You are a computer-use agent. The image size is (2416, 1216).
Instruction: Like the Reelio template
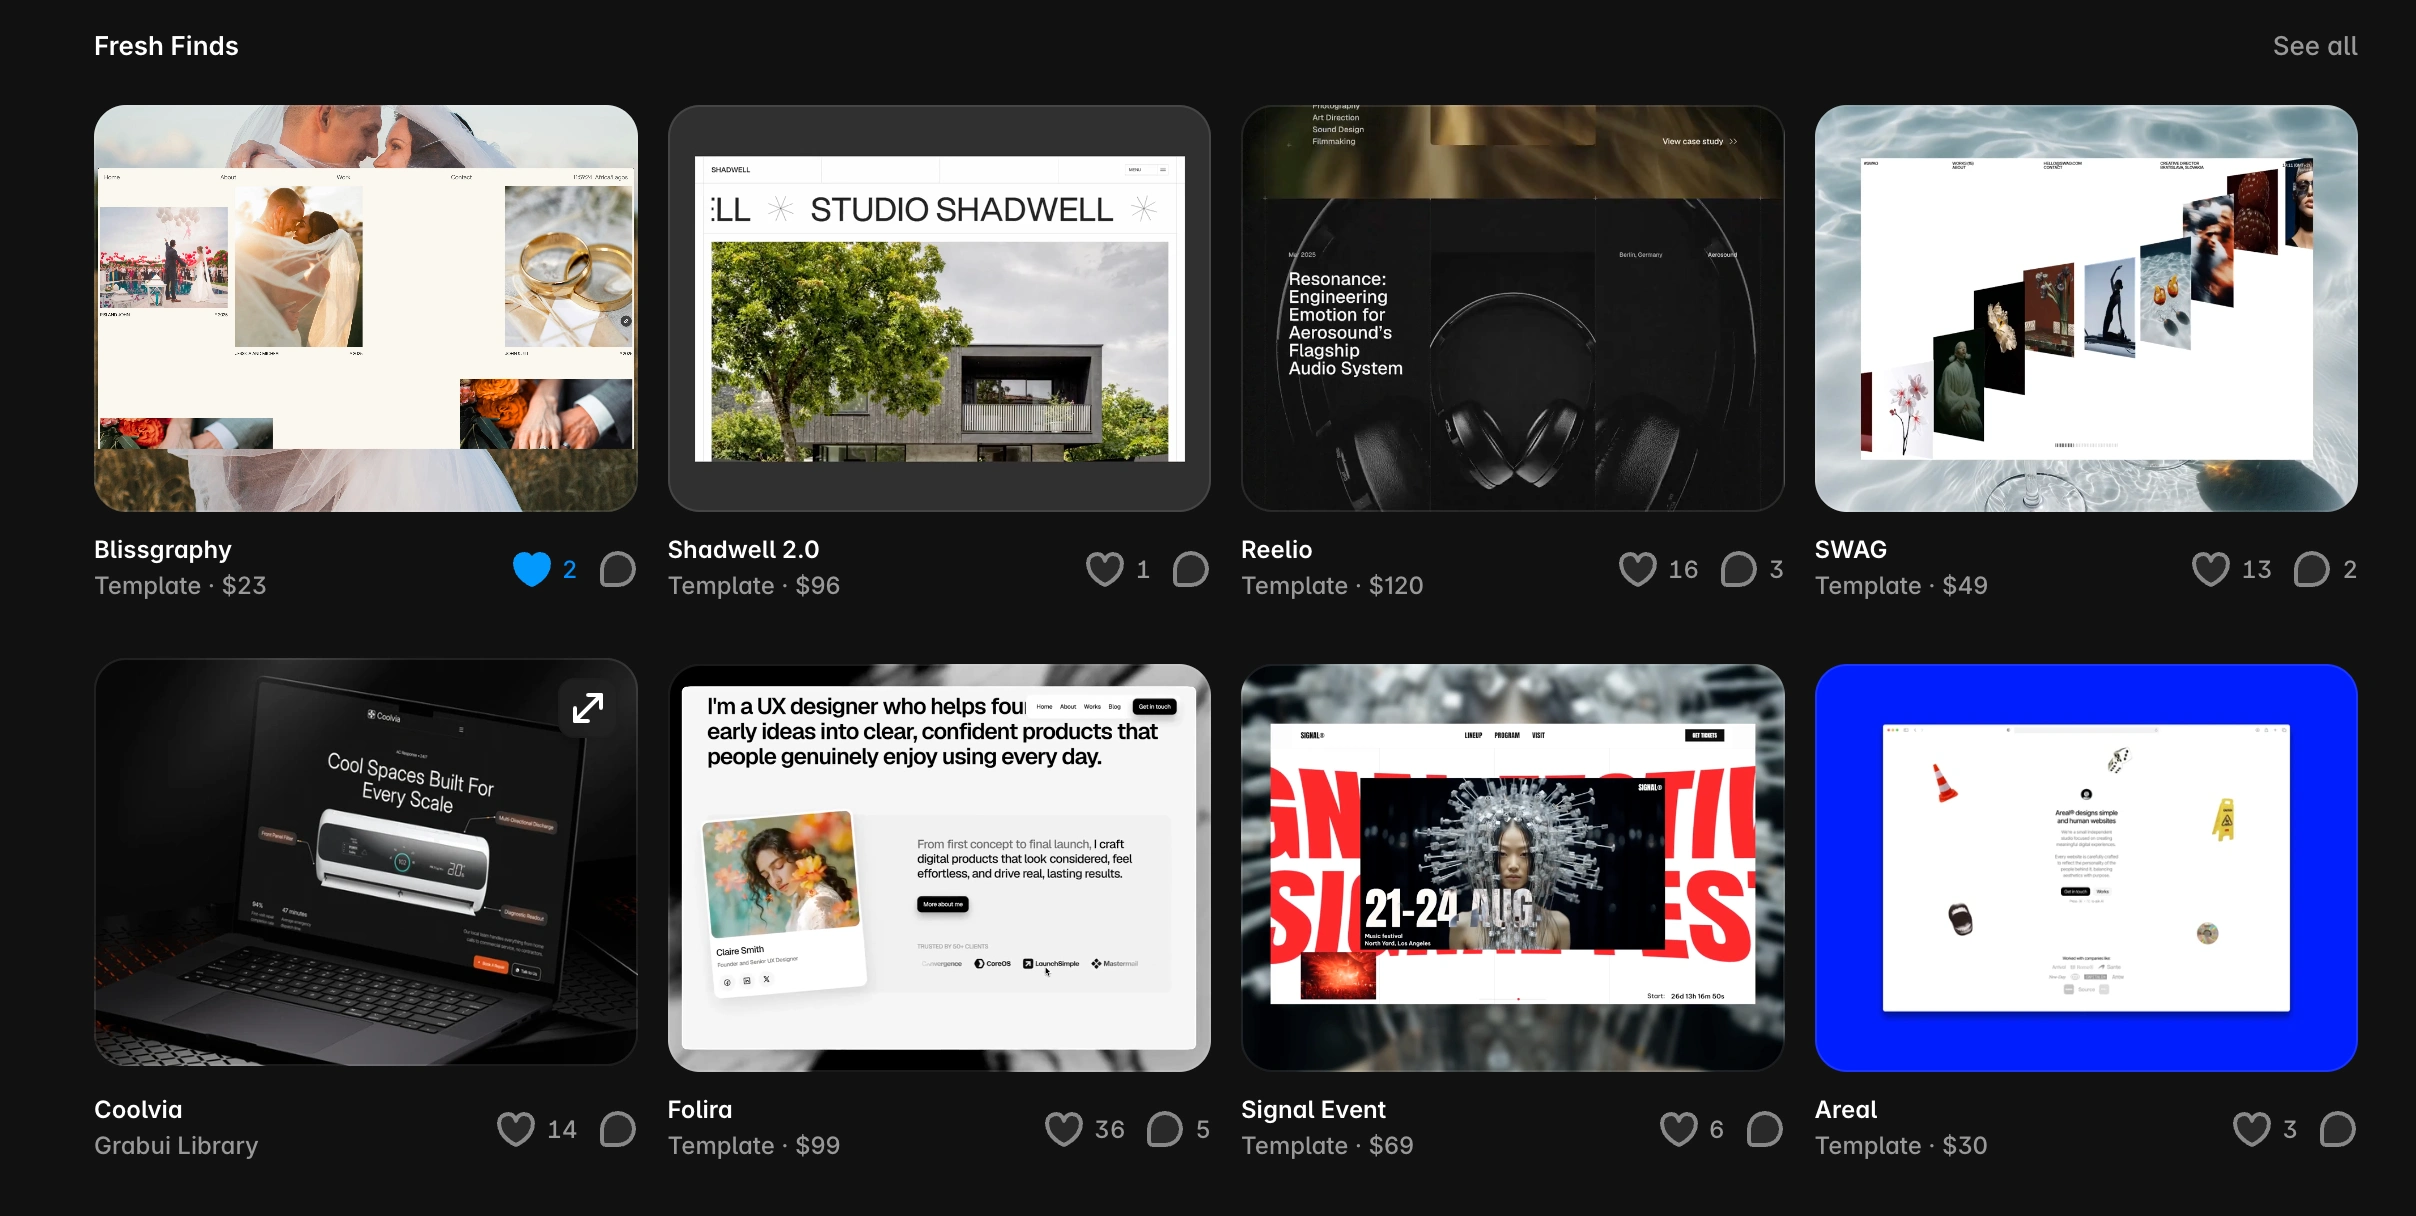1638,569
